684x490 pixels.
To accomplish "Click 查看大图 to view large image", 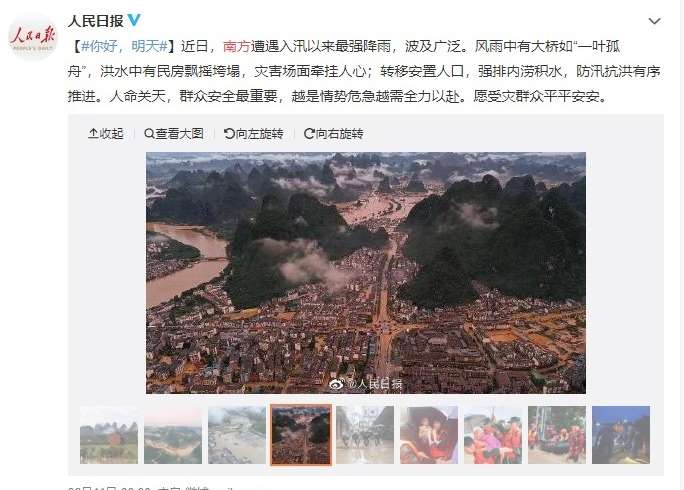I will coord(174,134).
